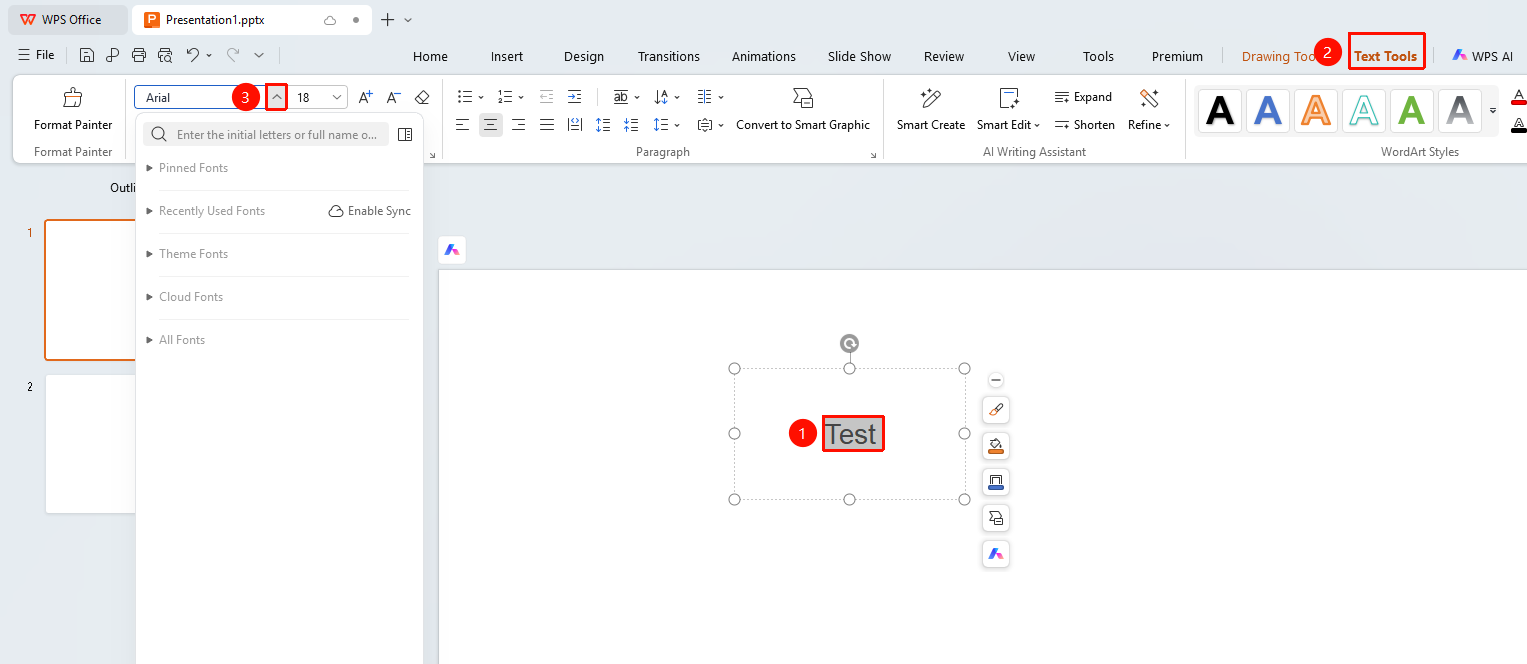
Task: Click the red text fill color button
Action: 1518,97
